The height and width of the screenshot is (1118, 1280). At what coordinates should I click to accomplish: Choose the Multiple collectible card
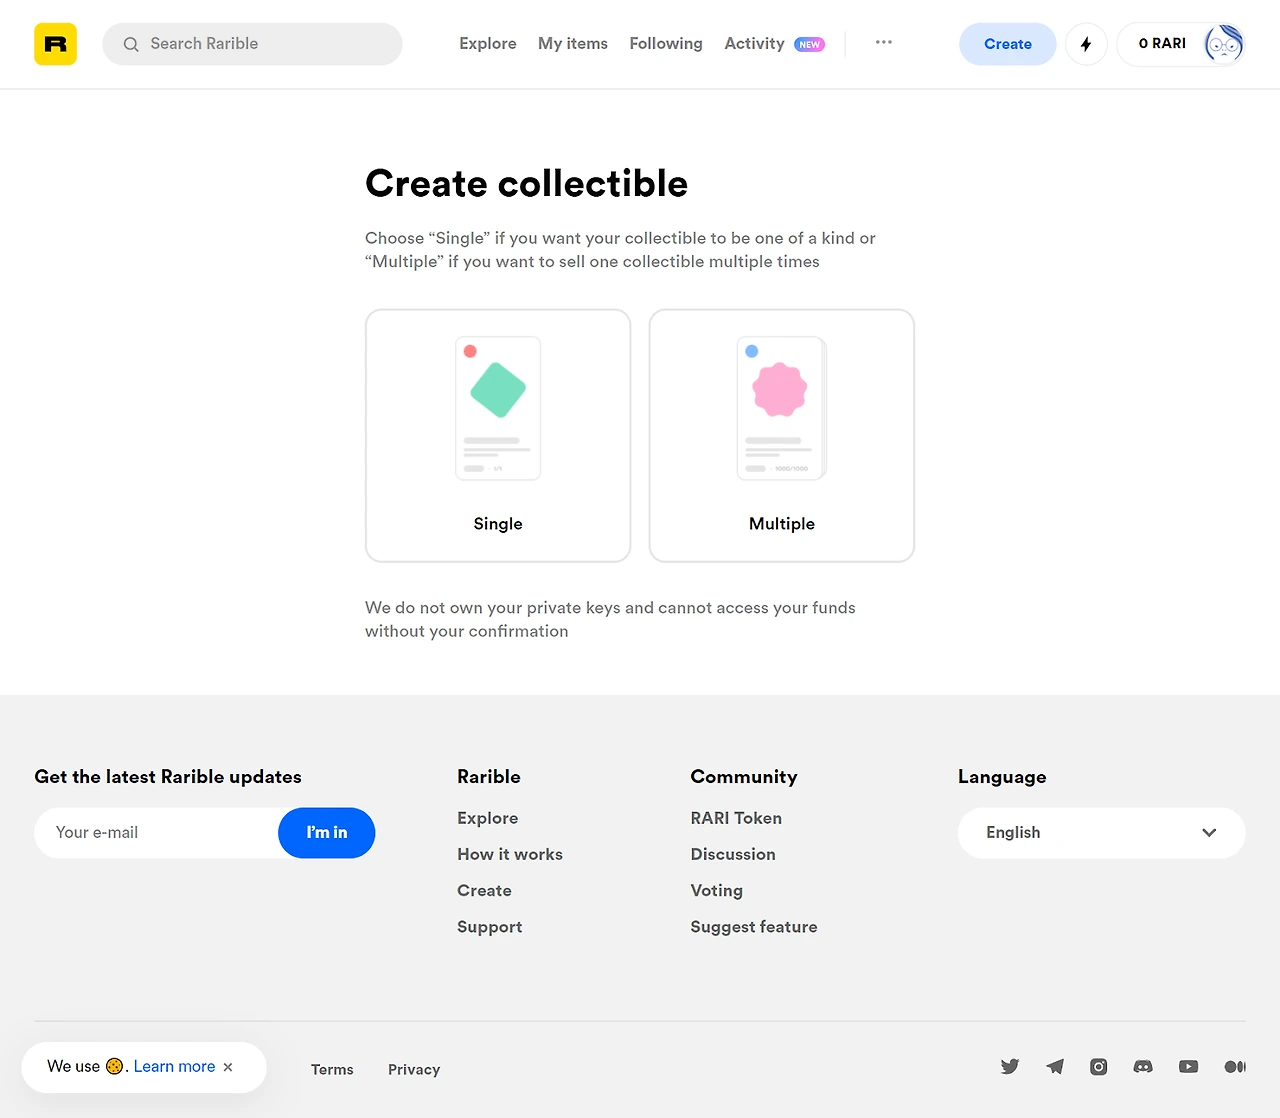pos(782,436)
